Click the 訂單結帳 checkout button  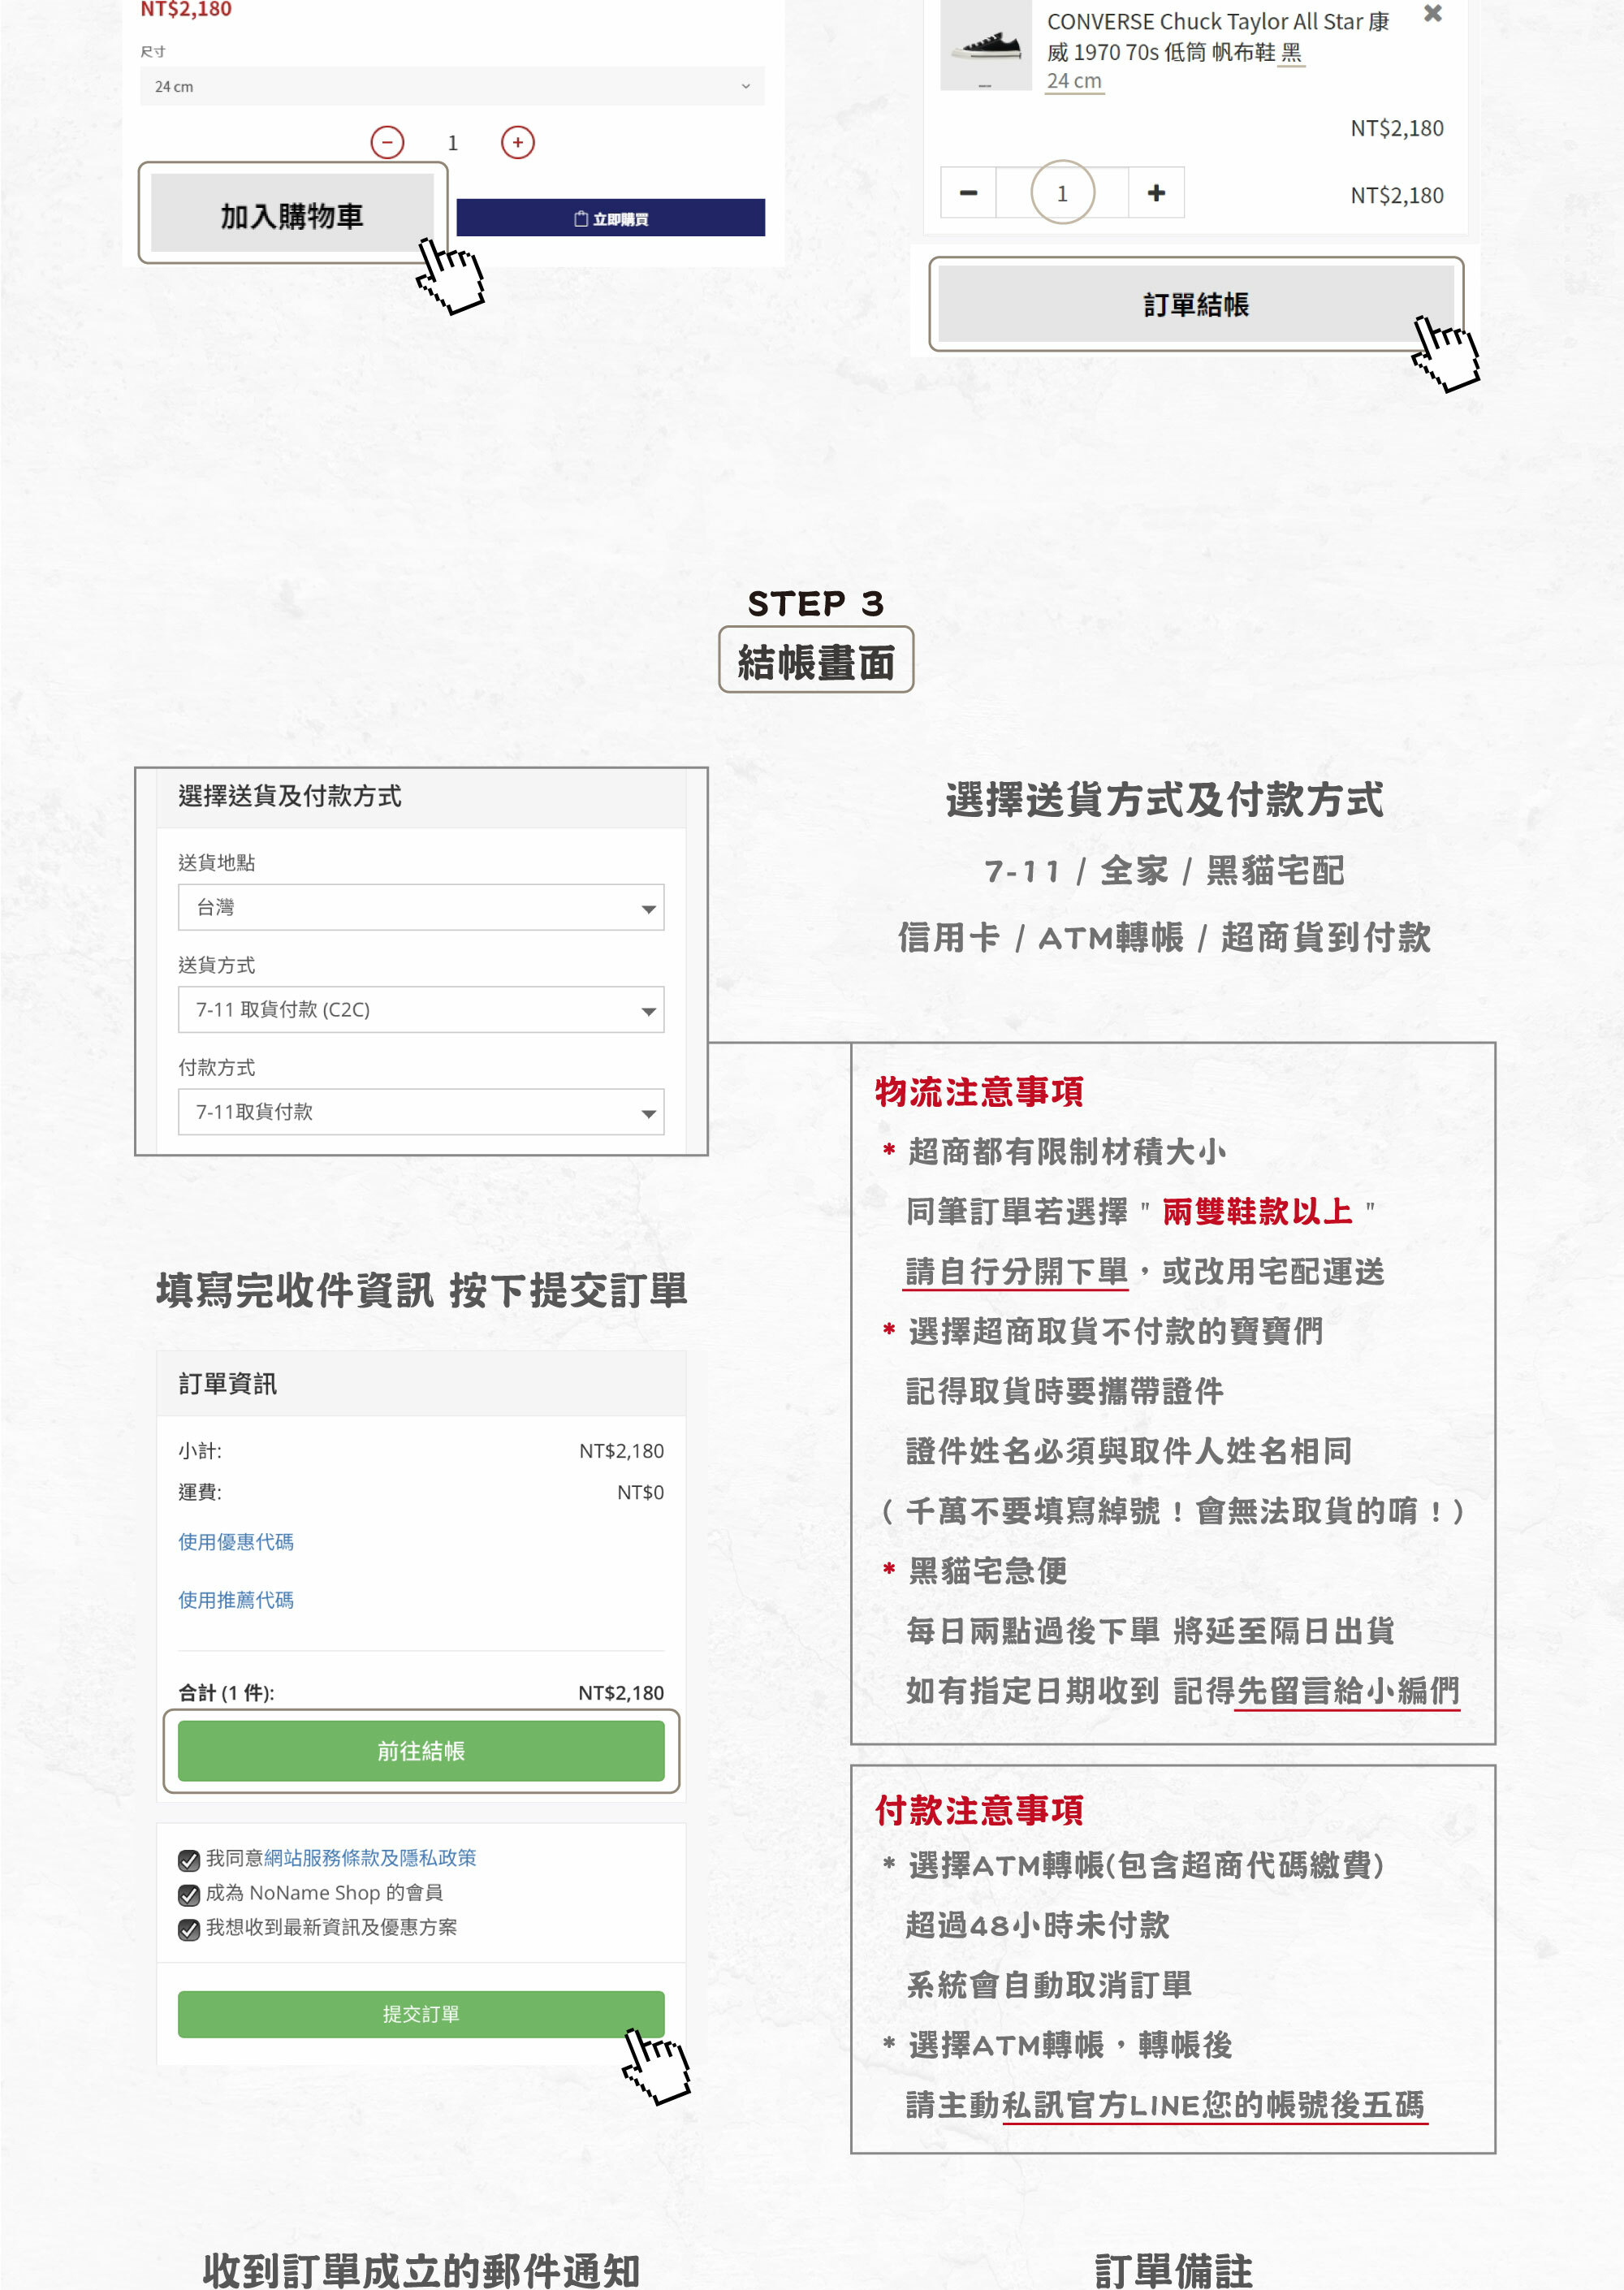pos(1197,305)
